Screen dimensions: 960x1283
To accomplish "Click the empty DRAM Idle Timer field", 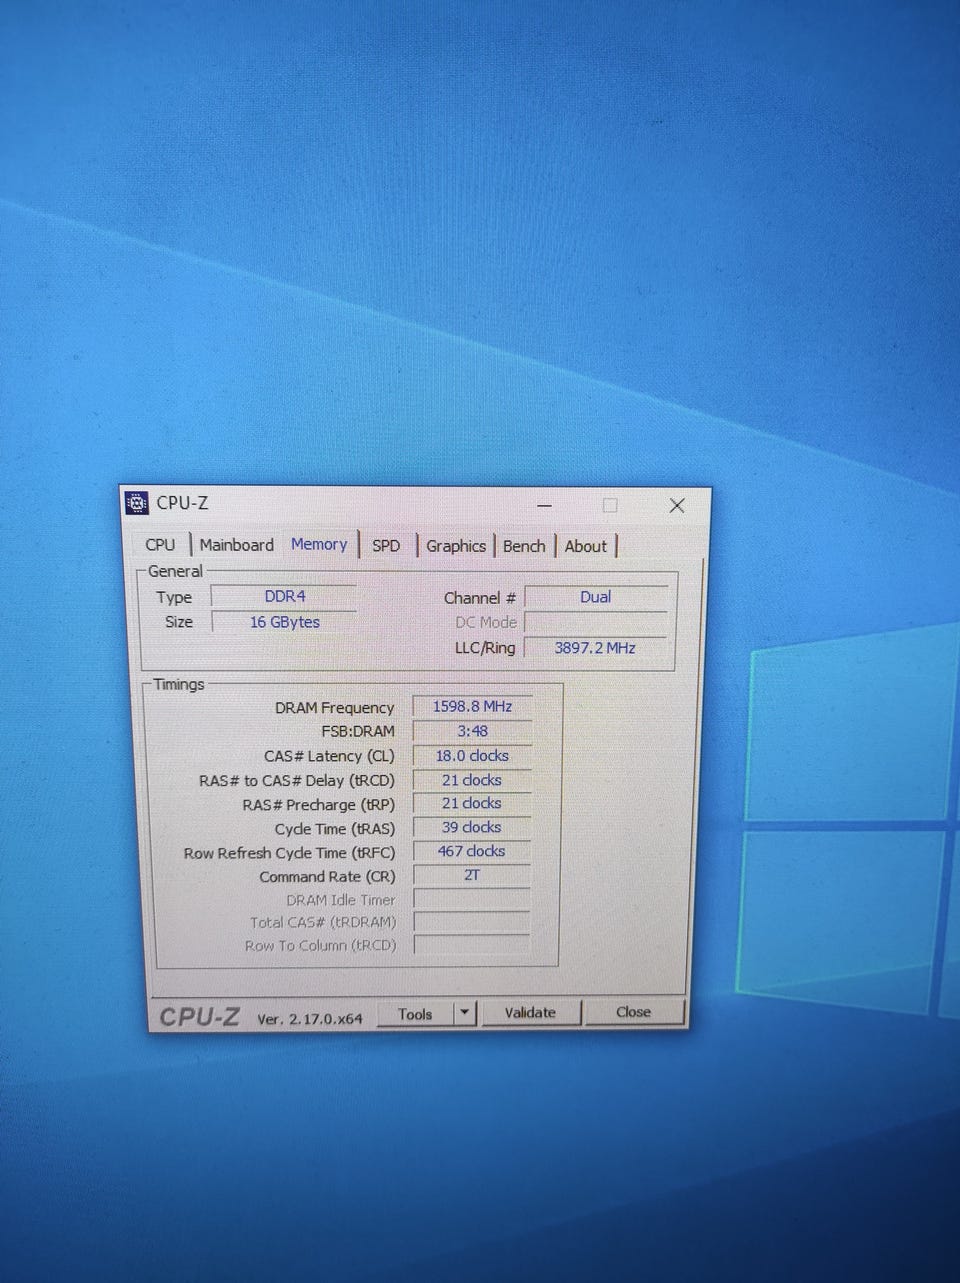I will point(472,899).
